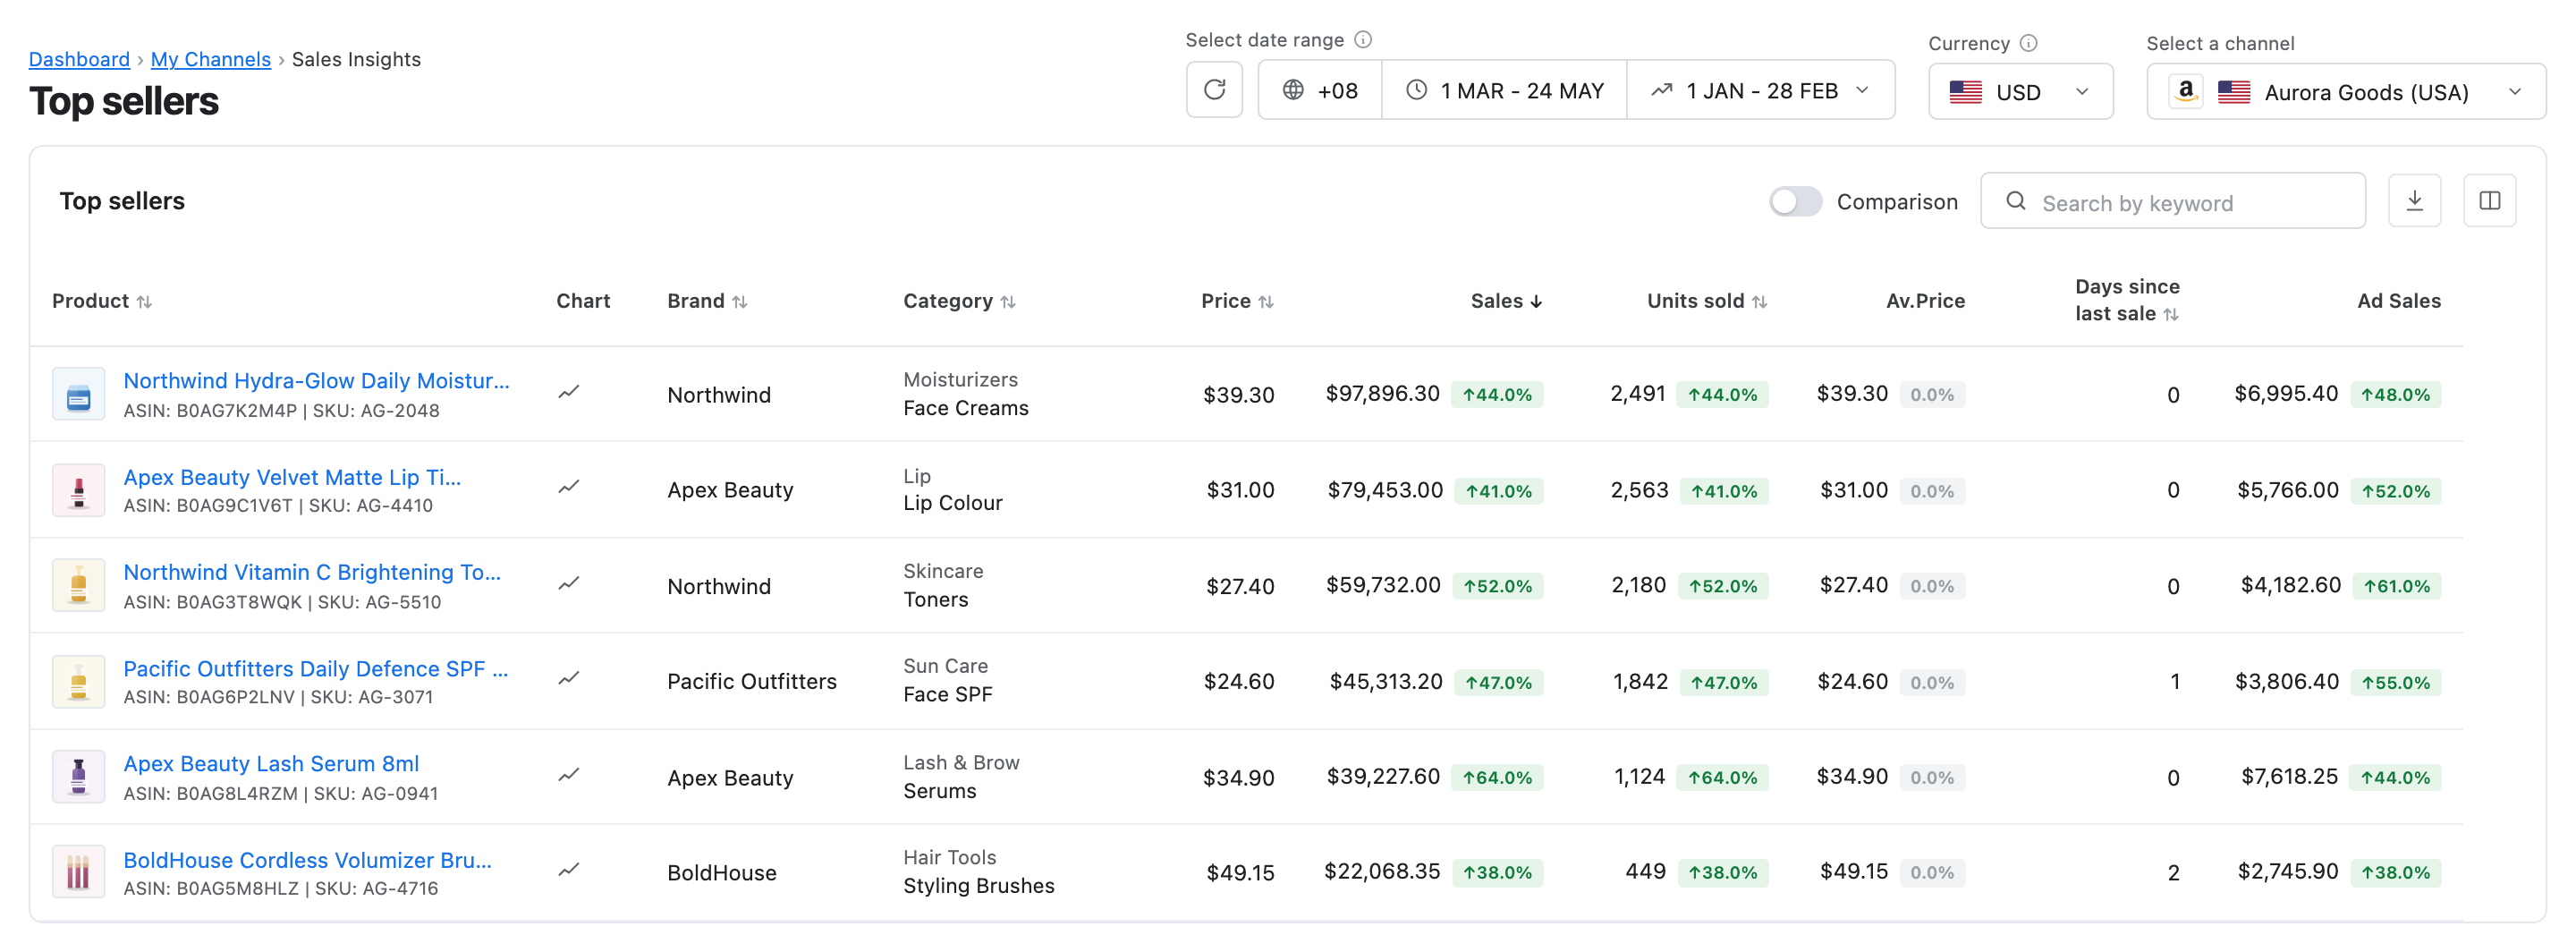The image size is (2576, 952).
Task: Open chart for Pacific Outfitters Daily Defence SPF
Action: click(x=569, y=678)
